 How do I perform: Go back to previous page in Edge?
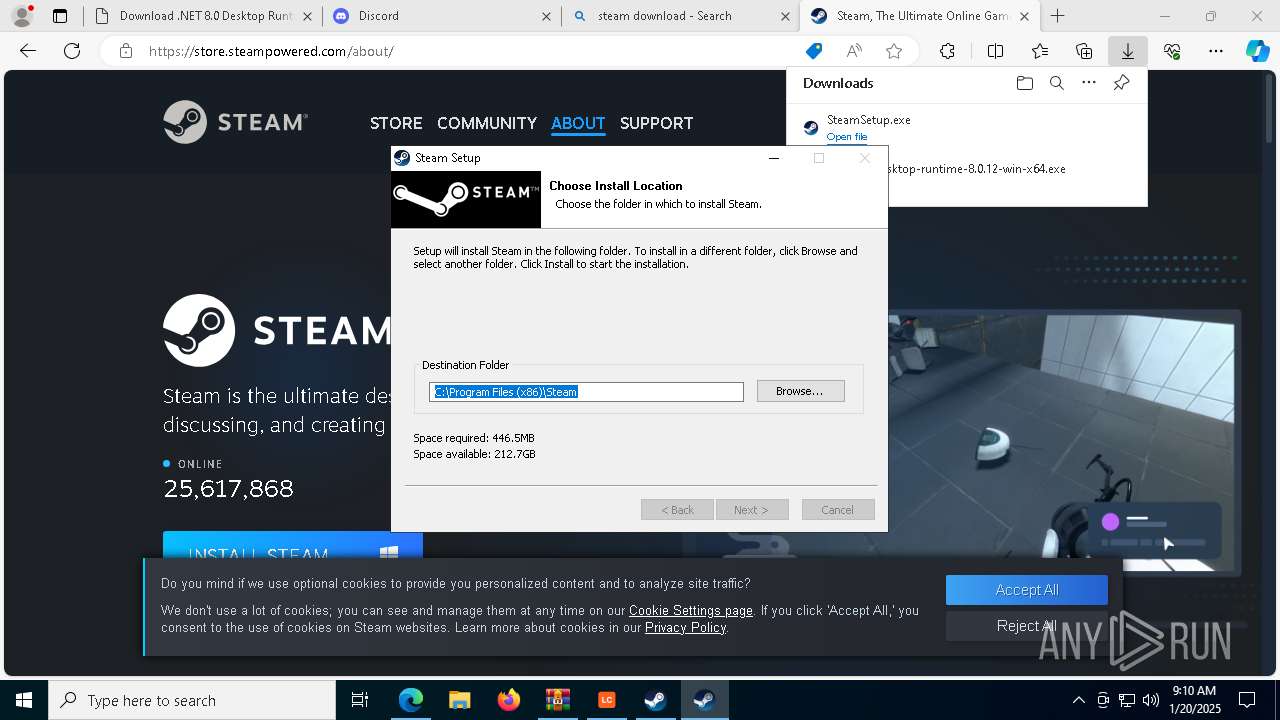click(x=28, y=51)
